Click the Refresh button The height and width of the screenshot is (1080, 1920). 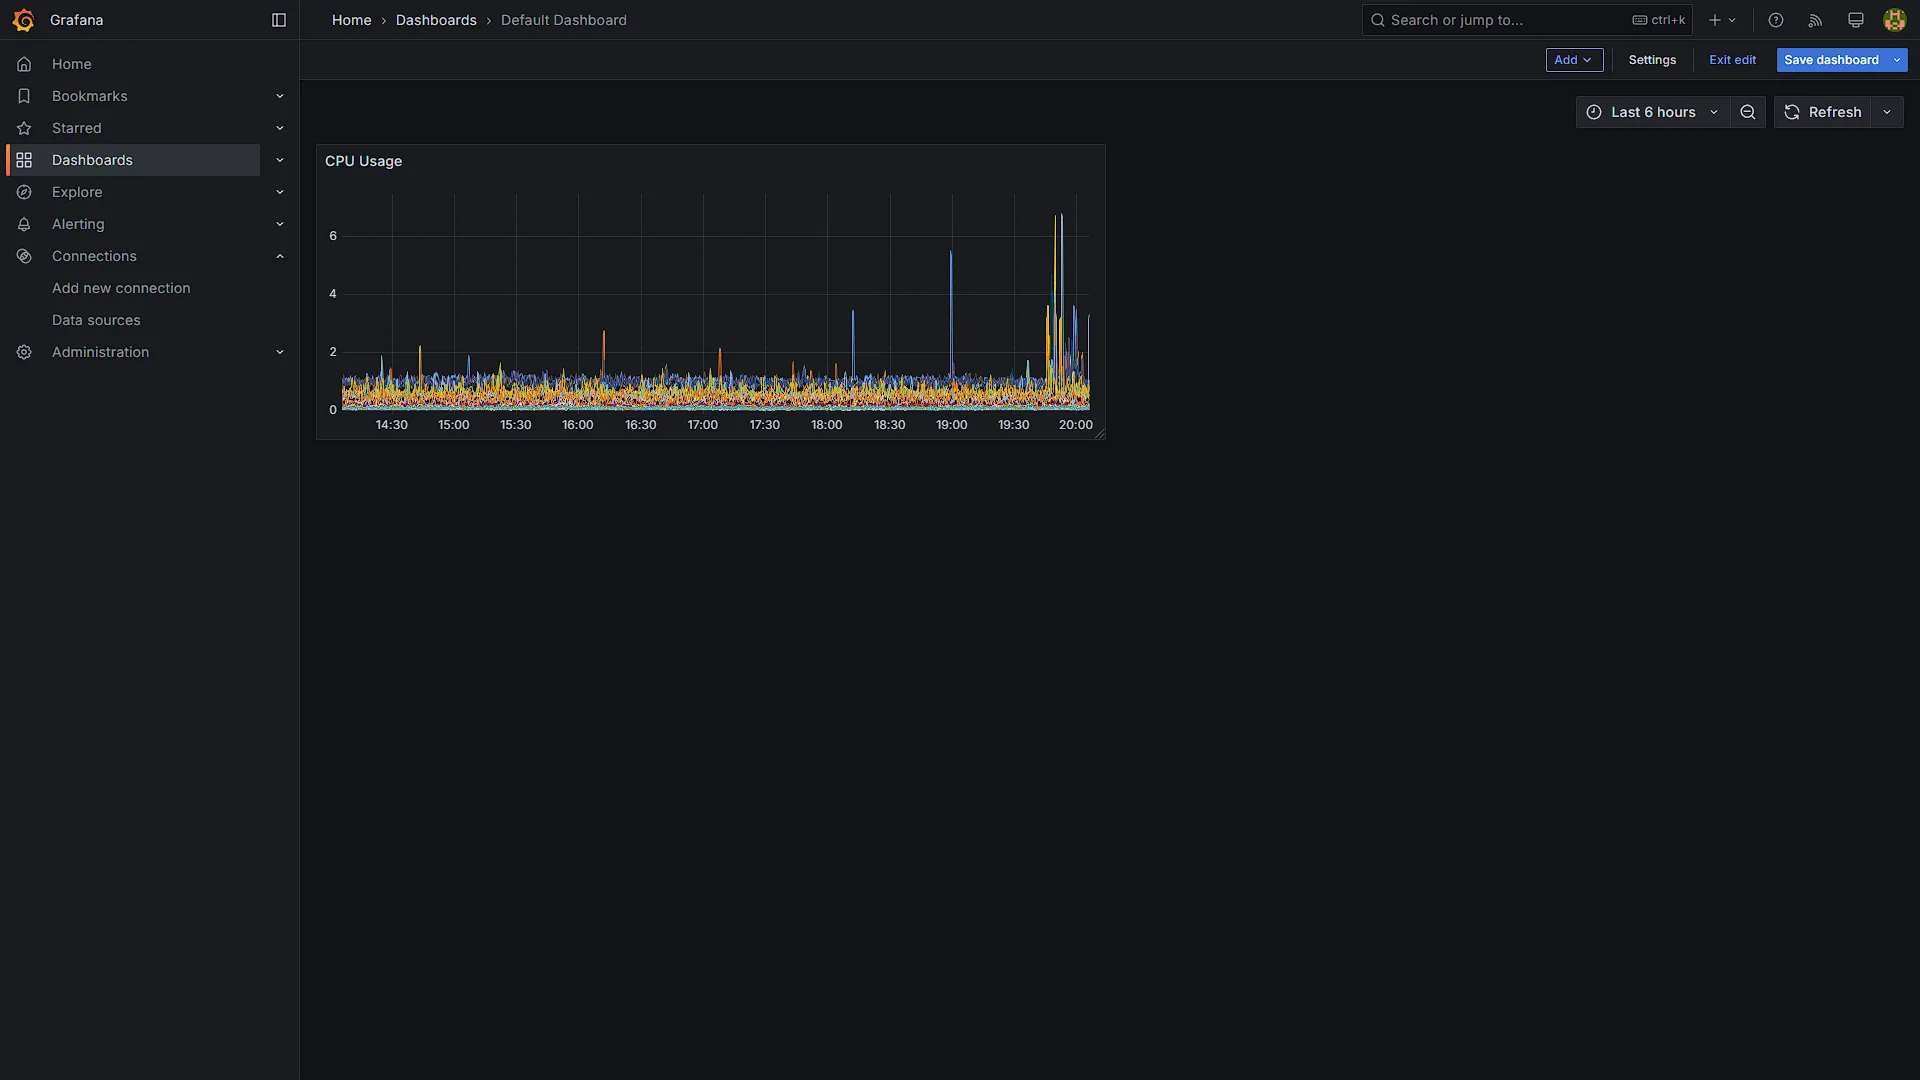tap(1823, 112)
